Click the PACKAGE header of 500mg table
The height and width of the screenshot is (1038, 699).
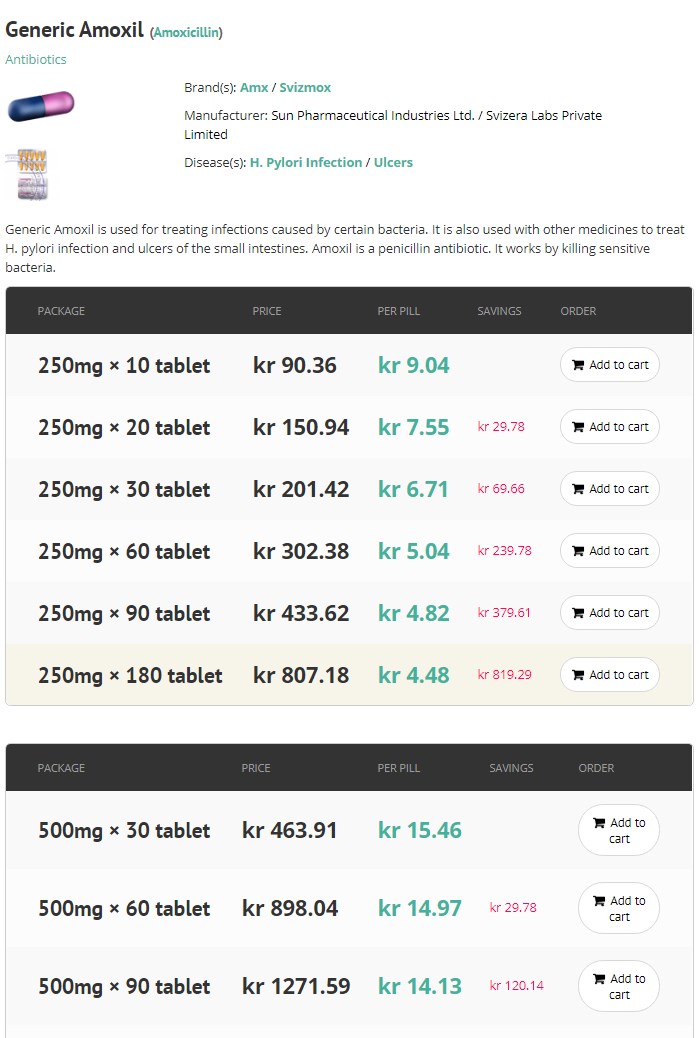61,768
